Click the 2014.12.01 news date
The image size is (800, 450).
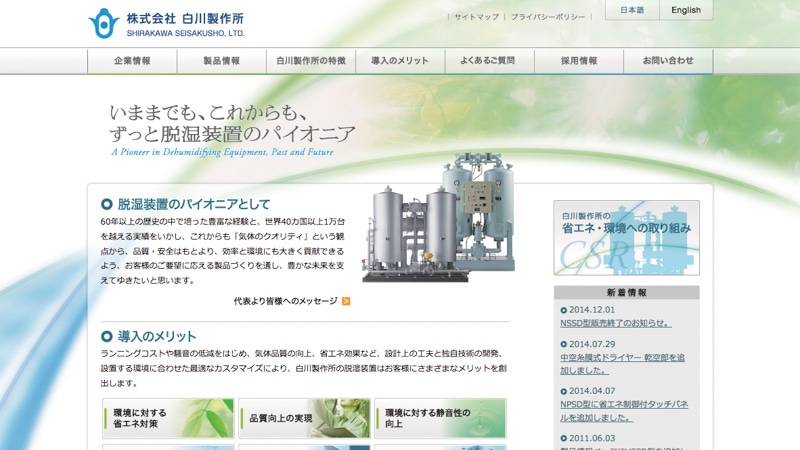coord(592,310)
